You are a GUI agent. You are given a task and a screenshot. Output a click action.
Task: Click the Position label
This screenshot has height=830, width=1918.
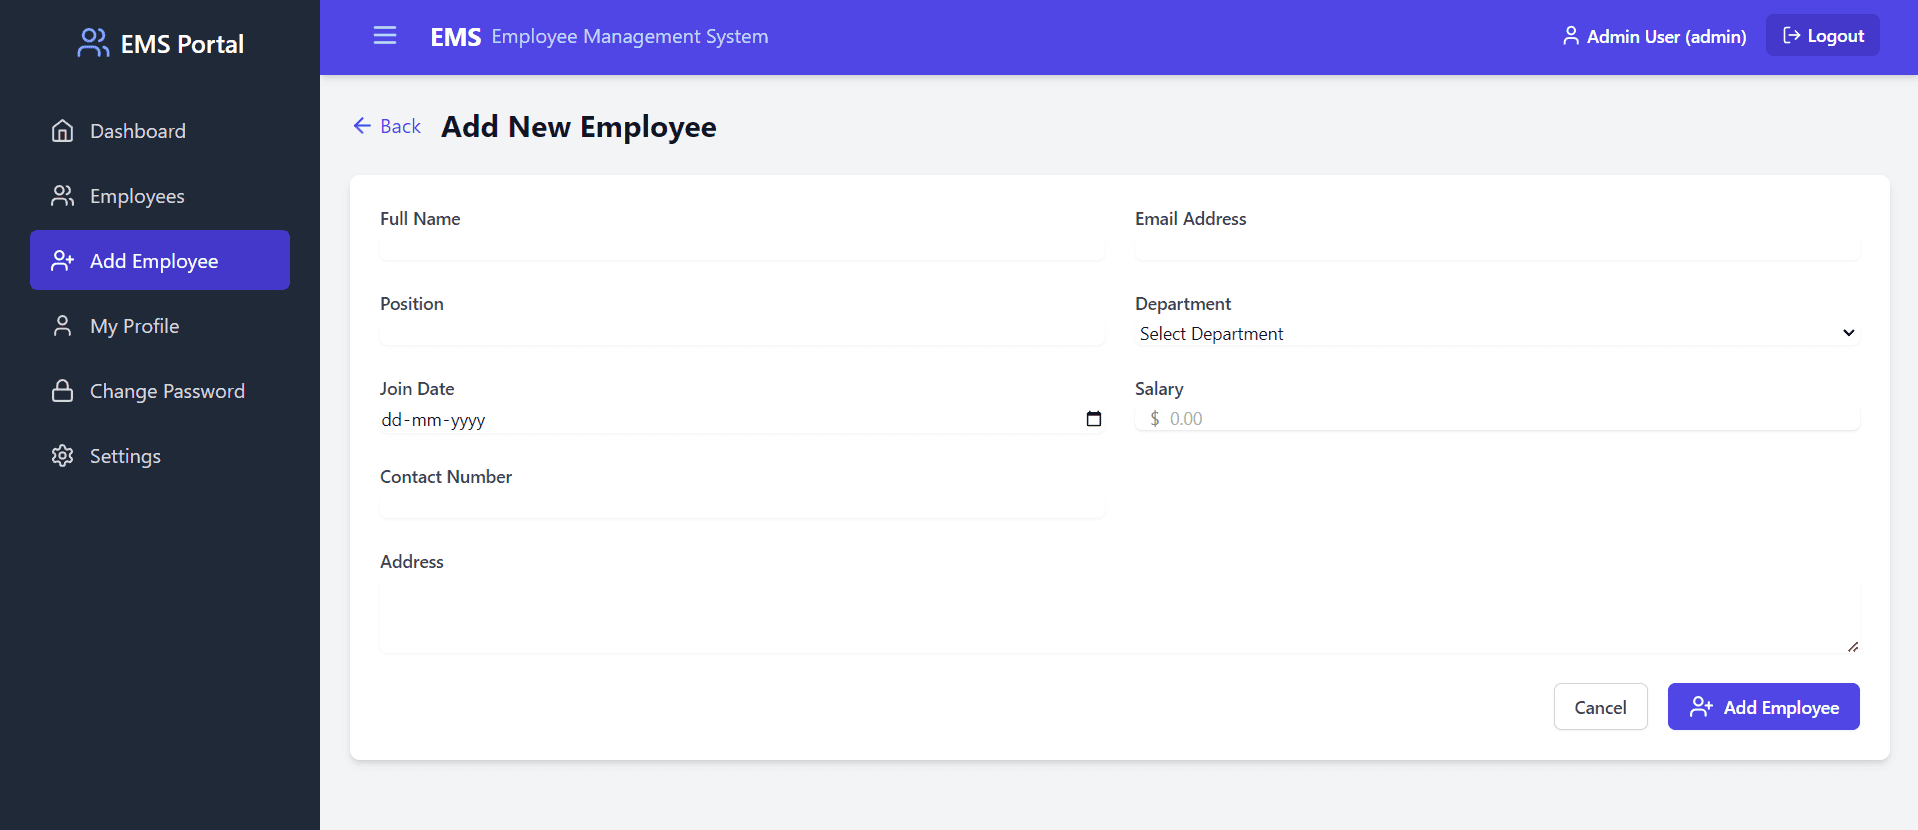[412, 304]
